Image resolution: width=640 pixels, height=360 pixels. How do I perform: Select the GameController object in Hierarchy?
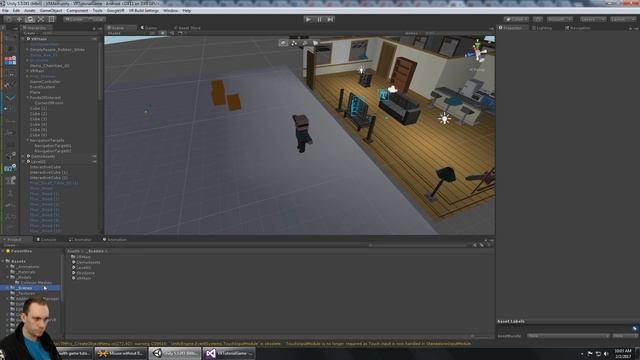pos(45,82)
